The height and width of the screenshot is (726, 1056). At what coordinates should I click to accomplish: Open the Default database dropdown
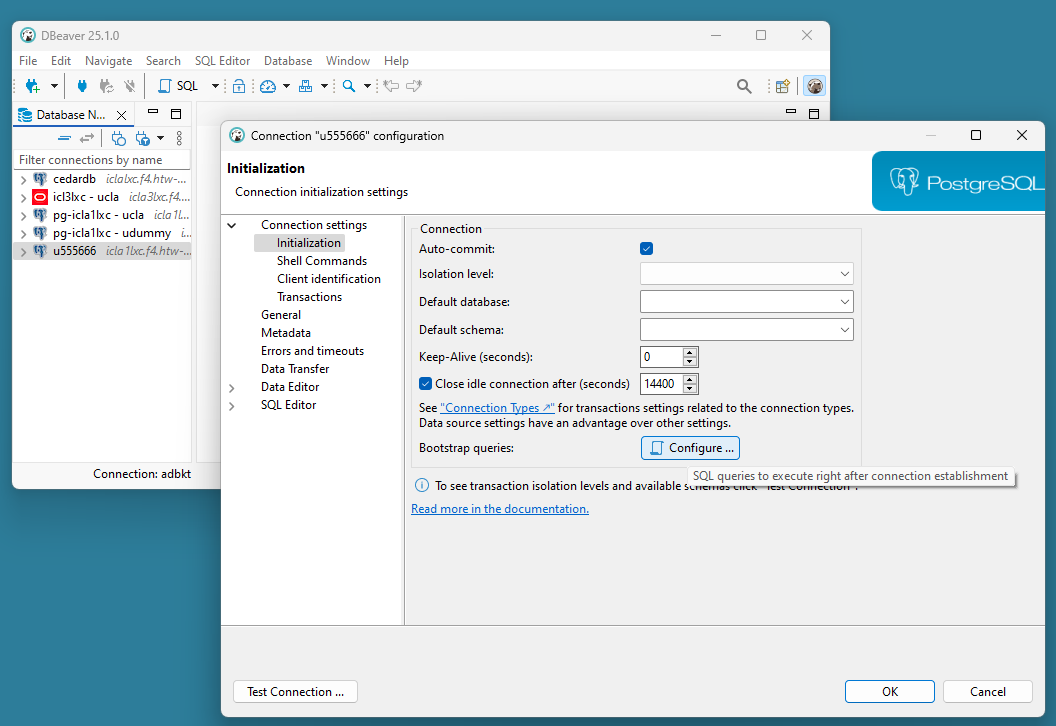(x=746, y=302)
